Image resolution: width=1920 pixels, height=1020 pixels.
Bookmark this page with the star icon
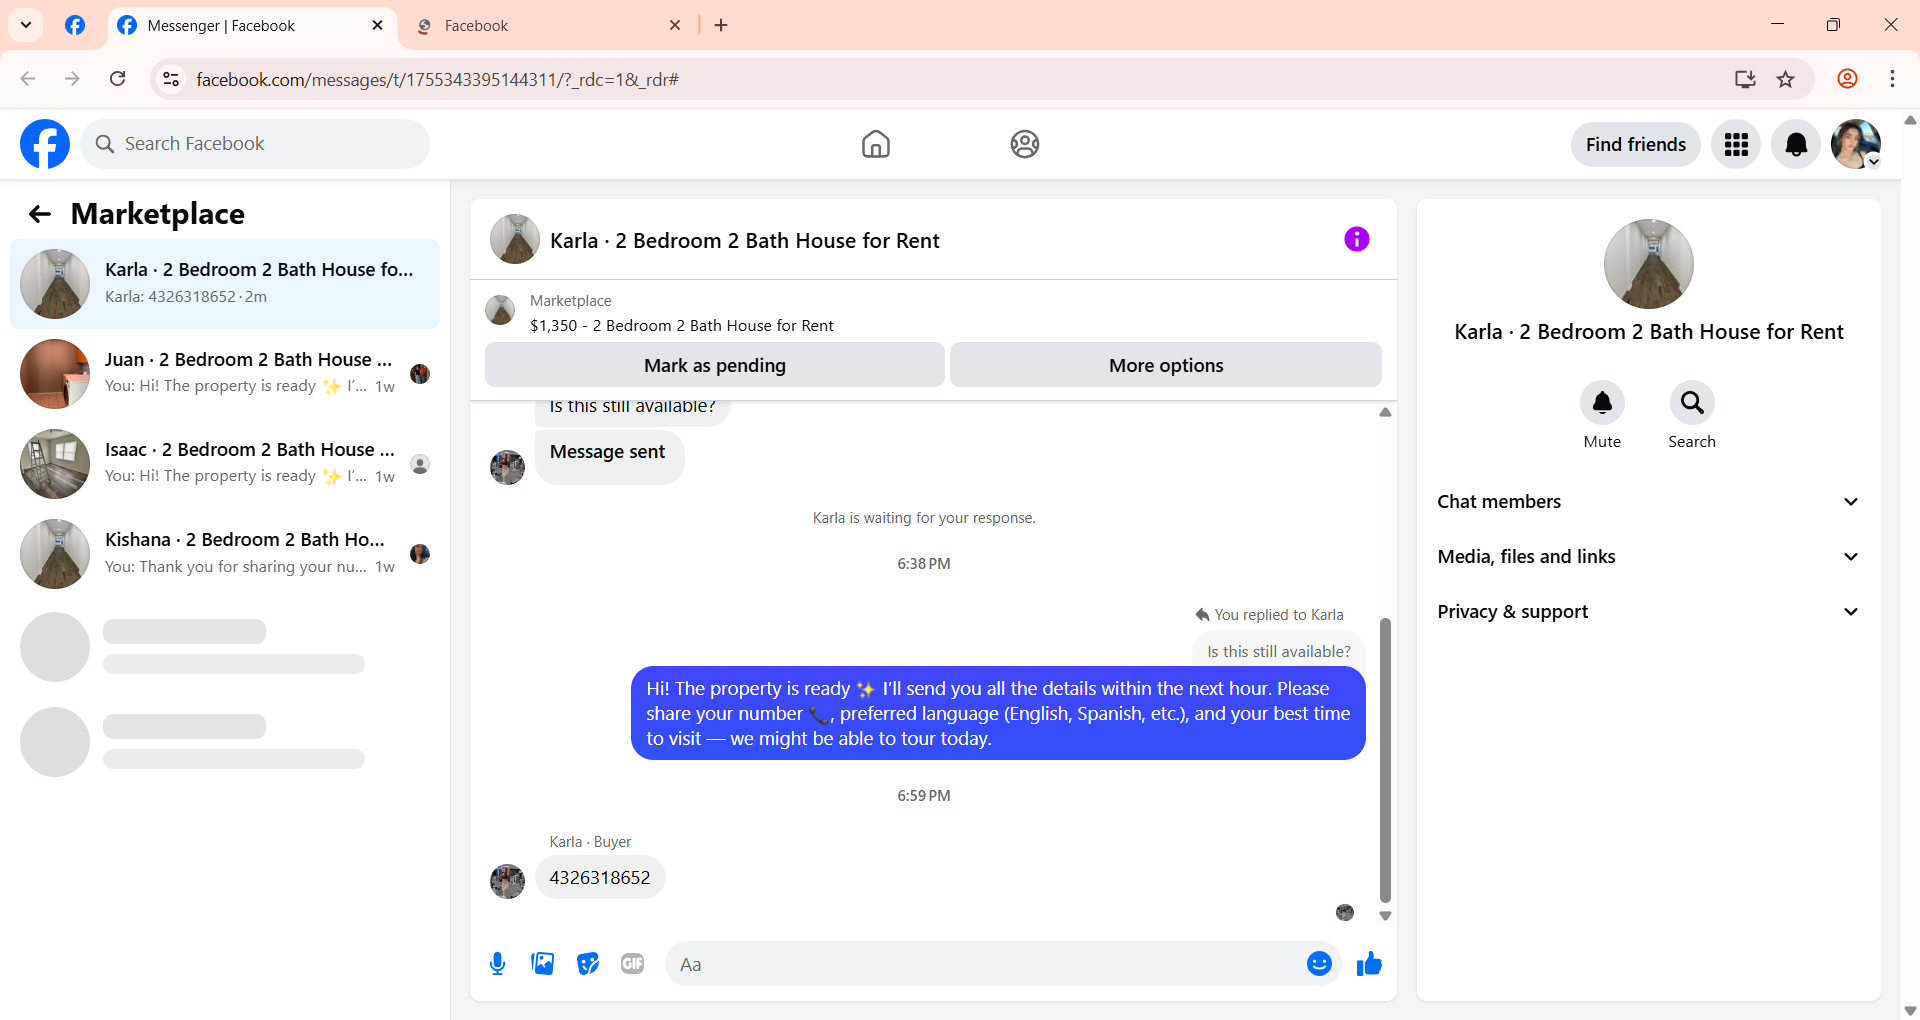pos(1786,79)
